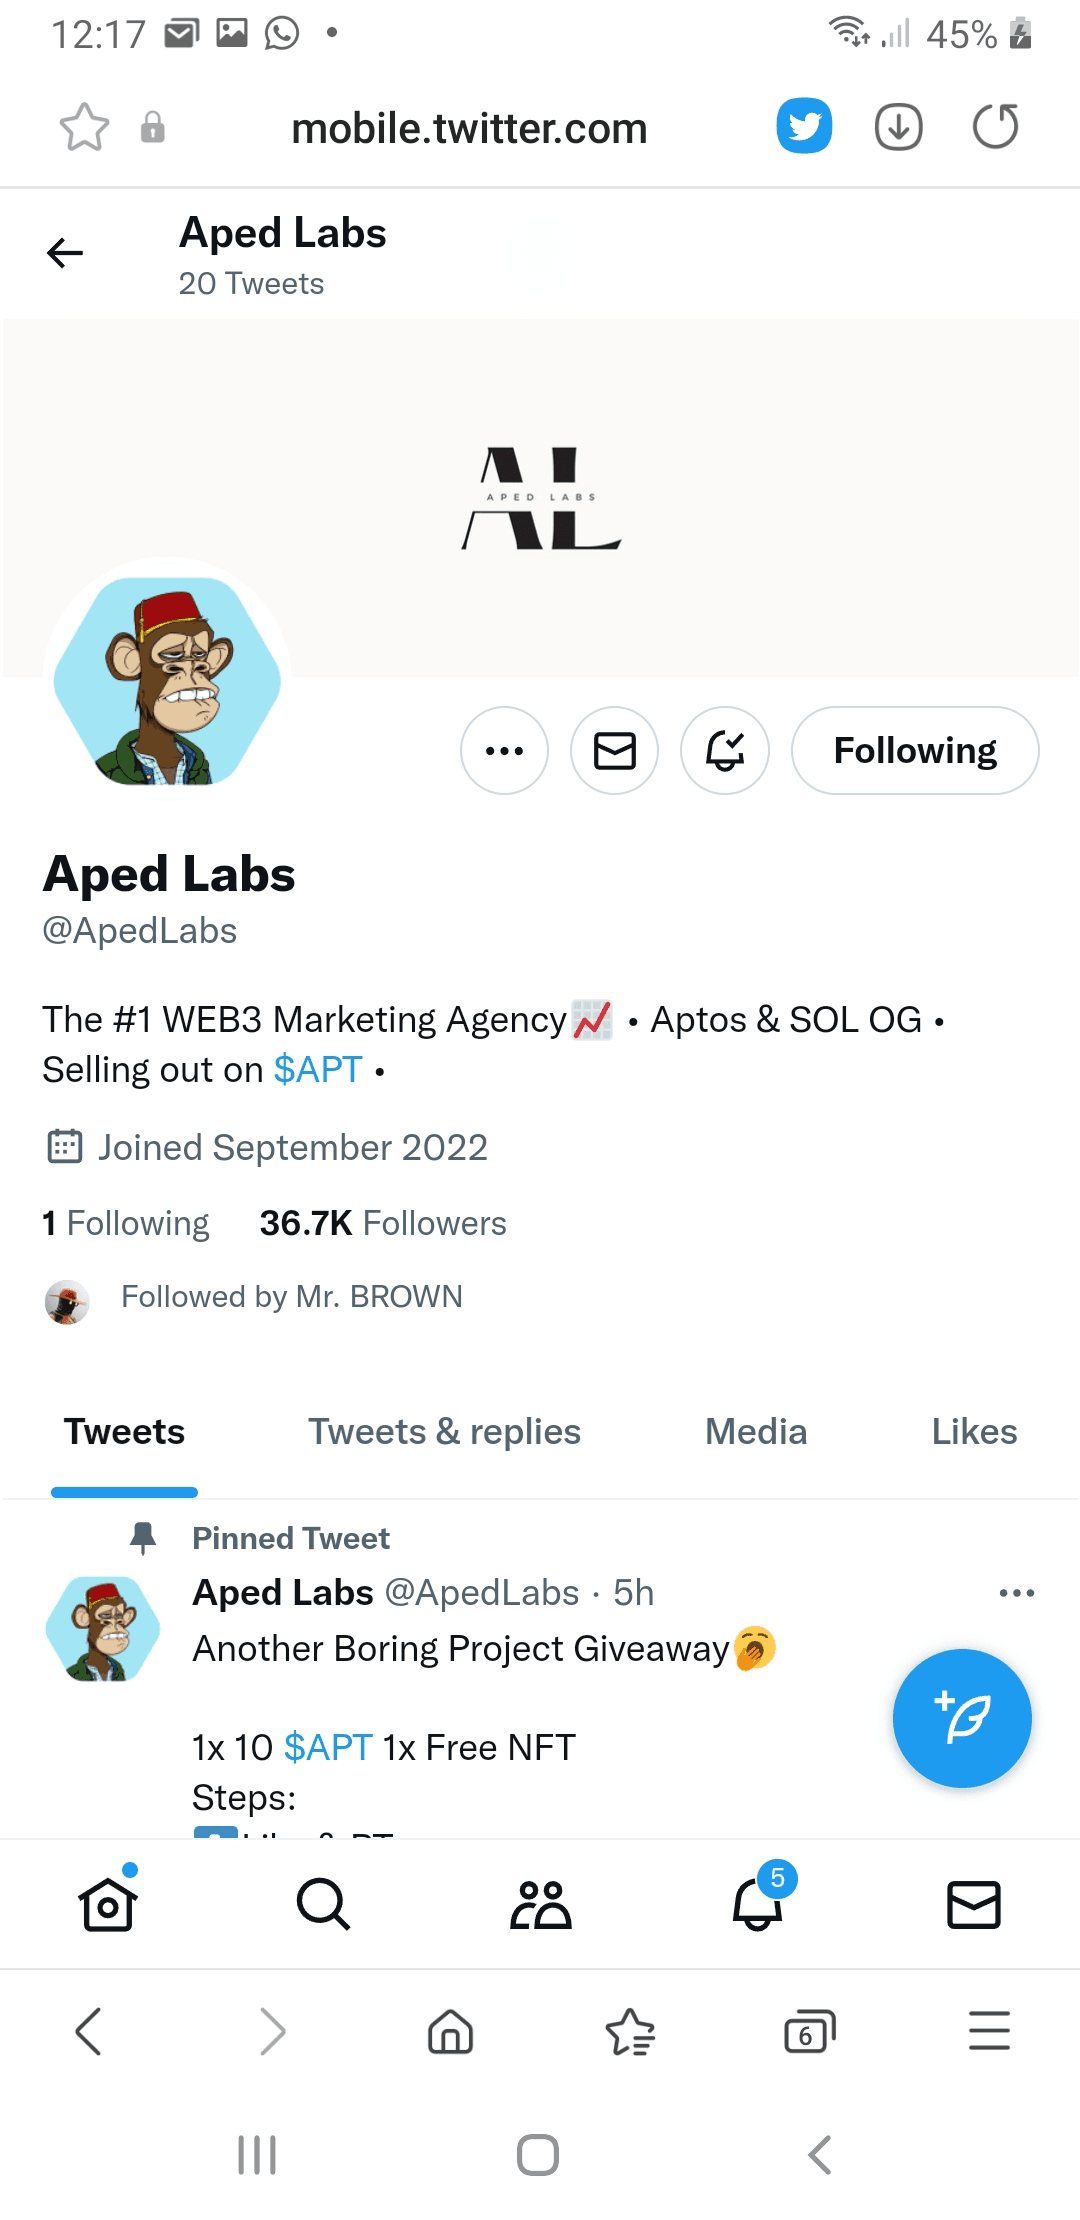Image resolution: width=1080 pixels, height=2220 pixels.
Task: Tap the compose new tweet button
Action: point(961,1717)
